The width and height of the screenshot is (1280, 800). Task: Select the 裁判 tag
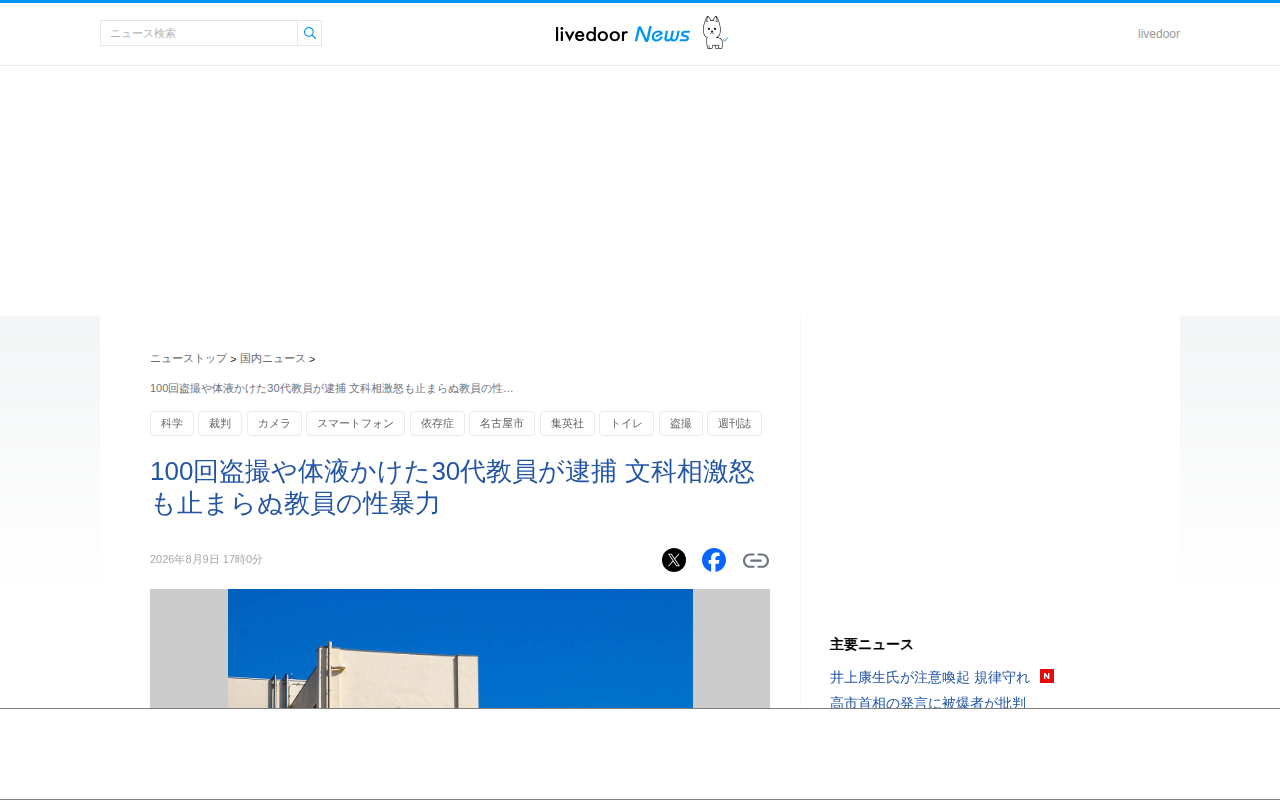220,424
